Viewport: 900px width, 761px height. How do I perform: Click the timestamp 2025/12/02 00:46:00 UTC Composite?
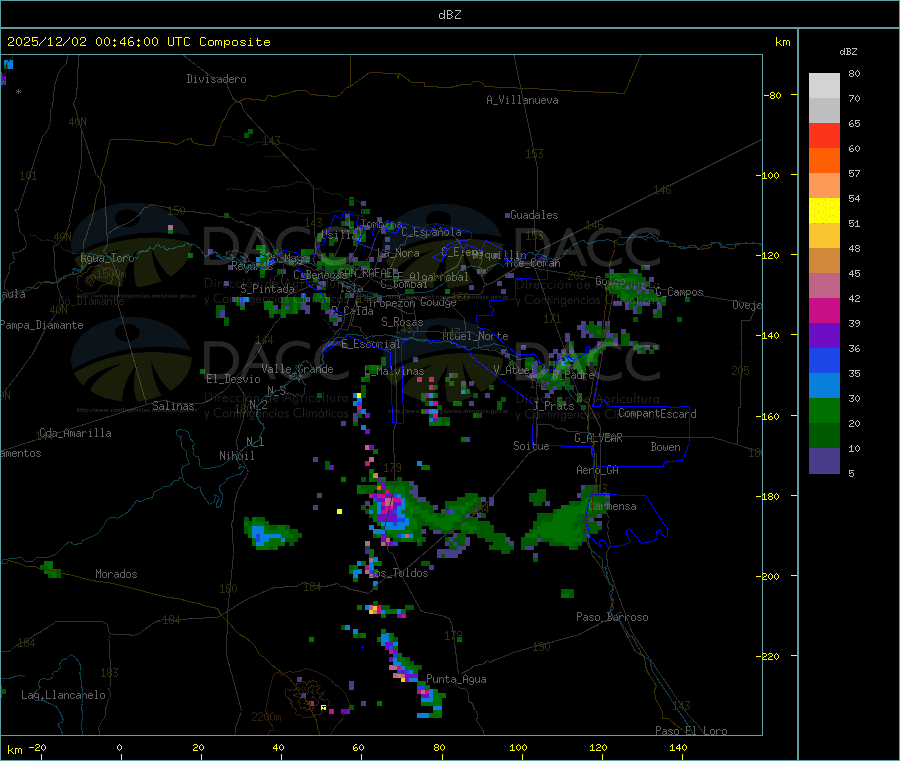pyautogui.click(x=138, y=42)
